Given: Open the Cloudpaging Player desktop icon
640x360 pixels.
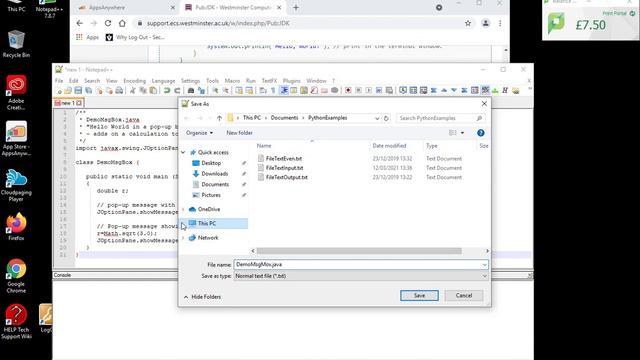Looking at the screenshot, I should click(16, 186).
